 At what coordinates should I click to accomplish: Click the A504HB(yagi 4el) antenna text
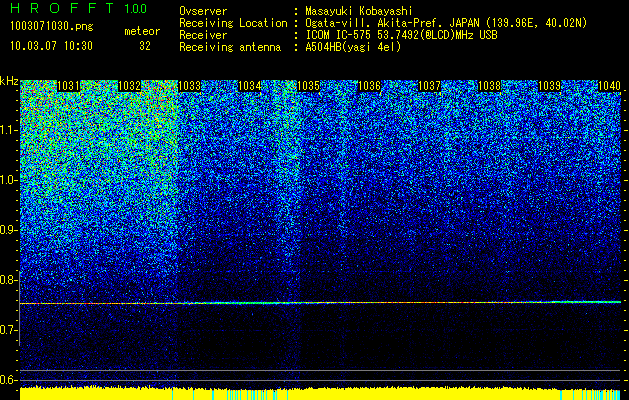[x=353, y=47]
